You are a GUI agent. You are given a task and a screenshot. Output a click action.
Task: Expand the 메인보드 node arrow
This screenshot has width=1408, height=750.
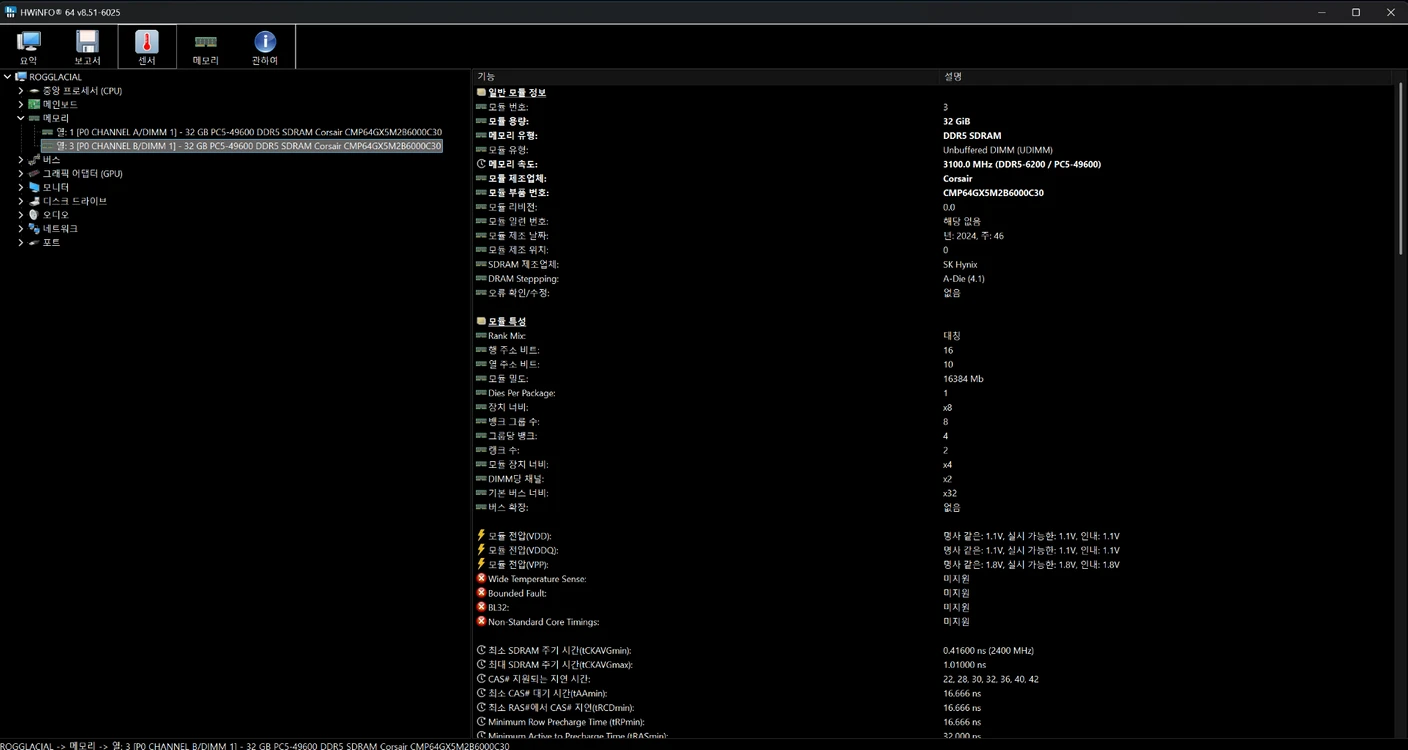21,104
